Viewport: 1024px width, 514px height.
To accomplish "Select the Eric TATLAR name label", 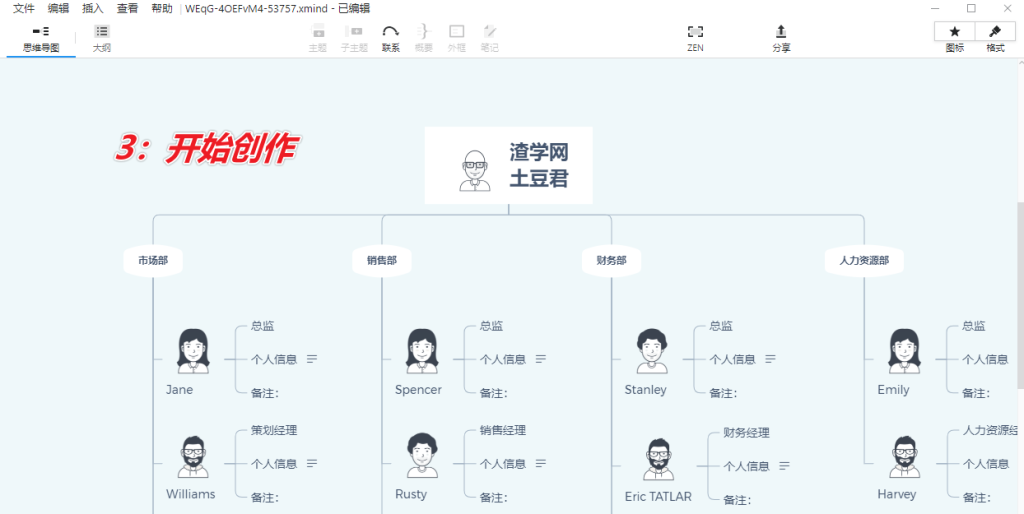I will 658,496.
